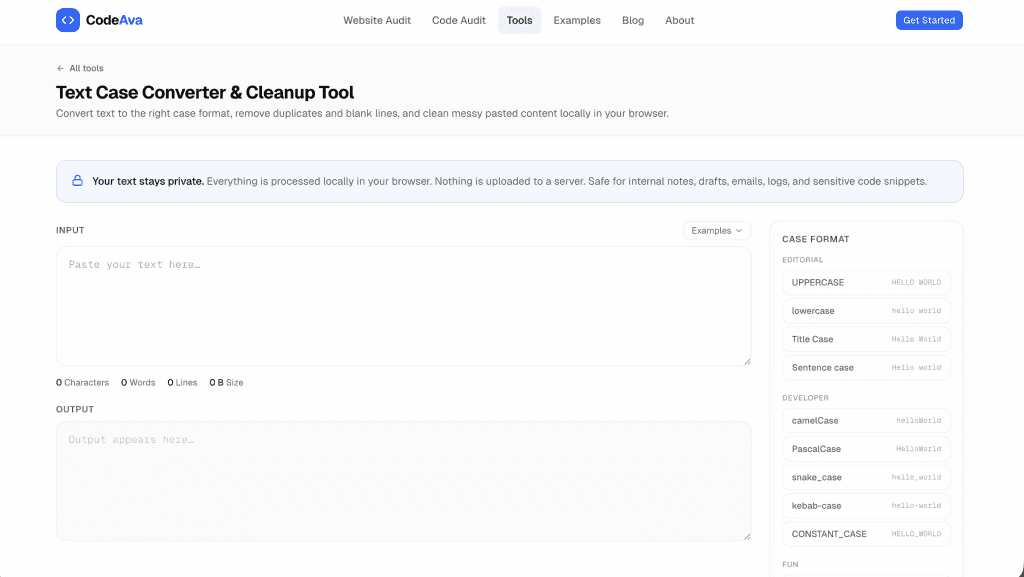Grab the input box resize handle
Image resolution: width=1024 pixels, height=577 pixels.
747,361
